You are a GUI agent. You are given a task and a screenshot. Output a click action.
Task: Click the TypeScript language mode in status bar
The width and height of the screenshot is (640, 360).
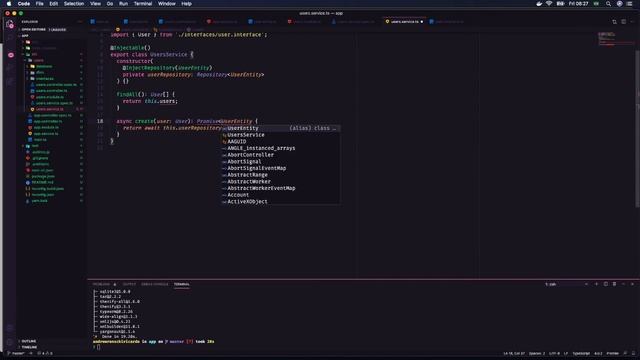(581, 353)
